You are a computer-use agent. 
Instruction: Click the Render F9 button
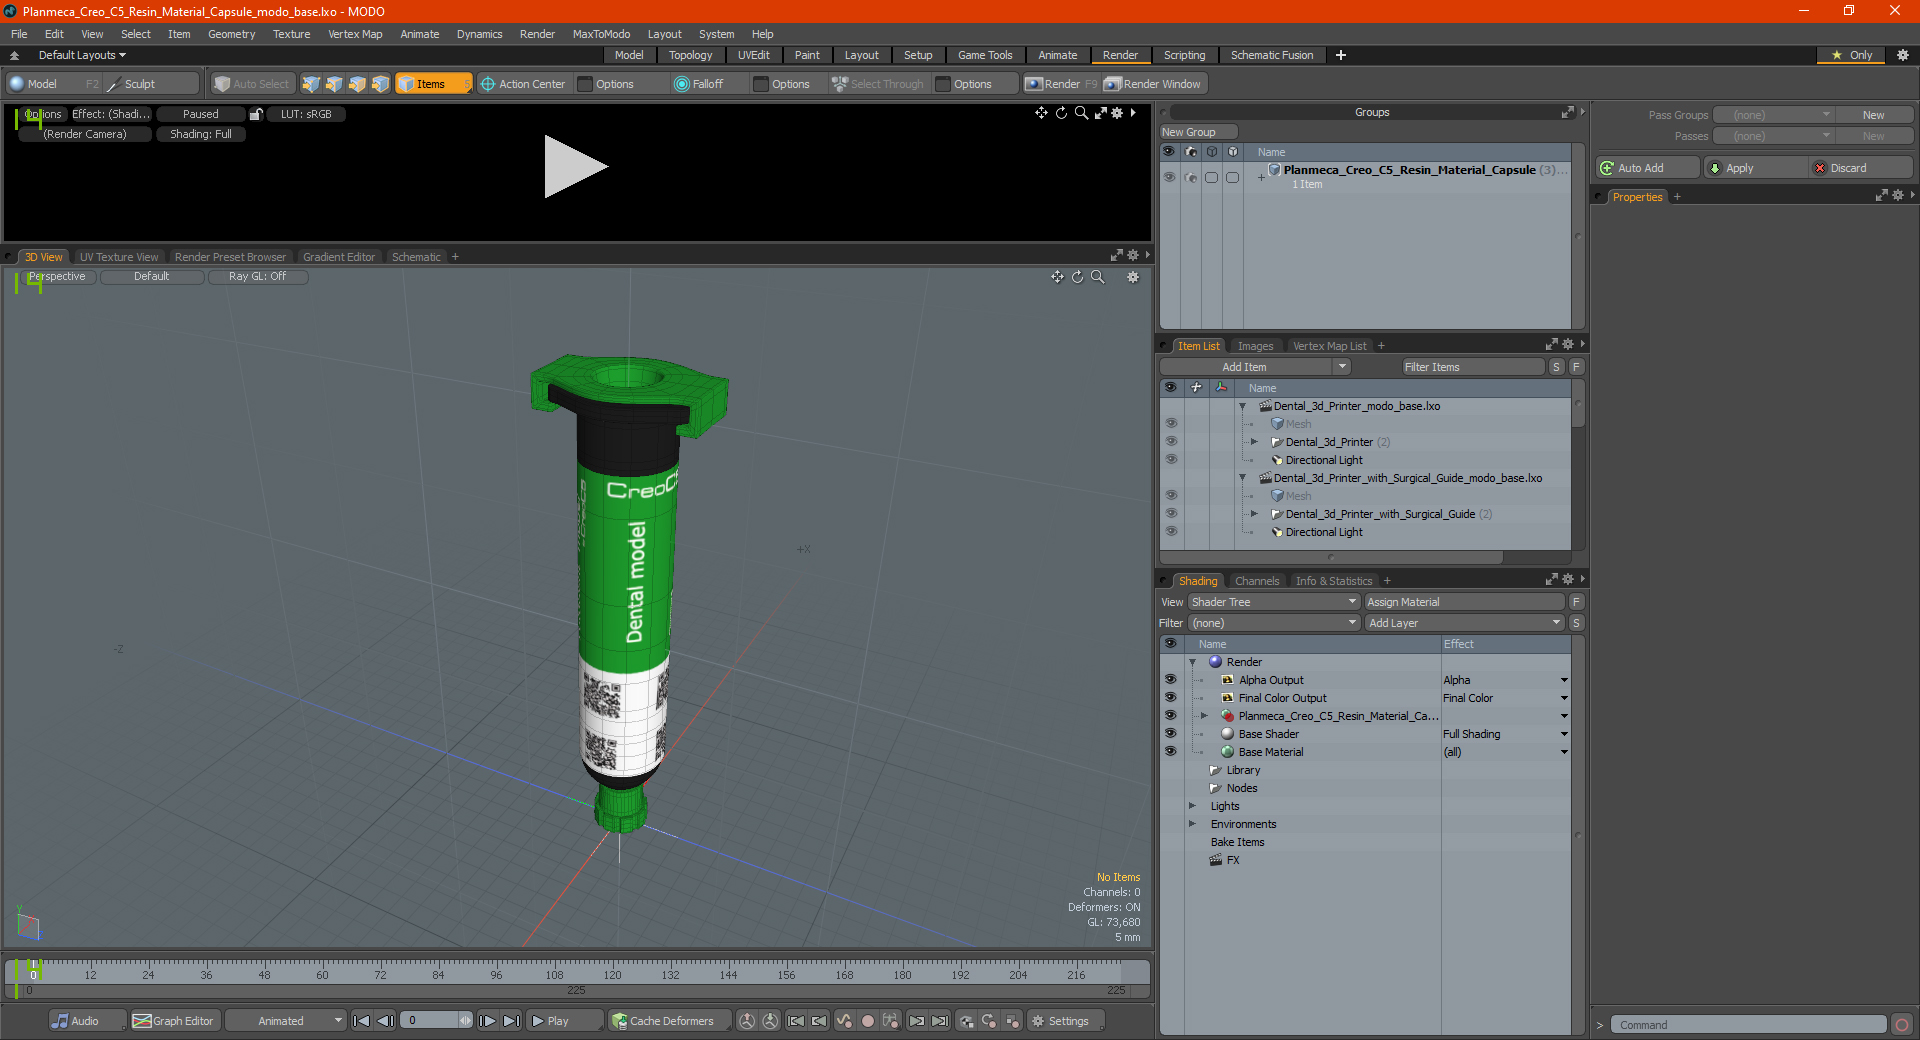pos(1061,84)
